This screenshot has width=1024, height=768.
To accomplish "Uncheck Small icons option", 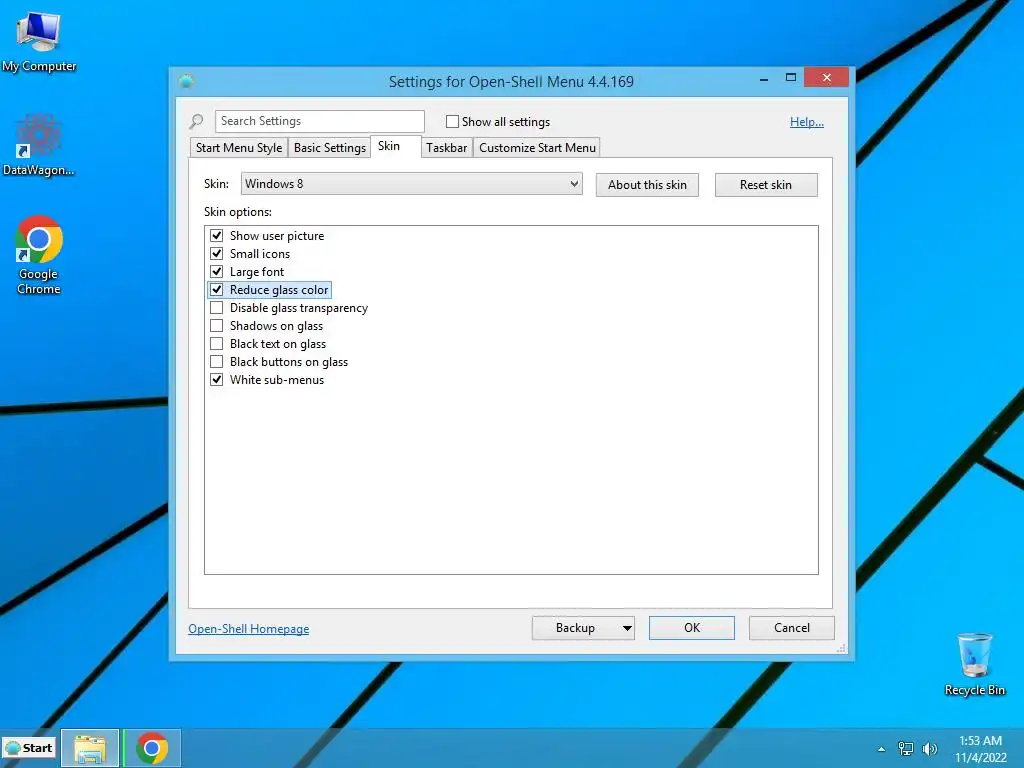I will [x=217, y=253].
